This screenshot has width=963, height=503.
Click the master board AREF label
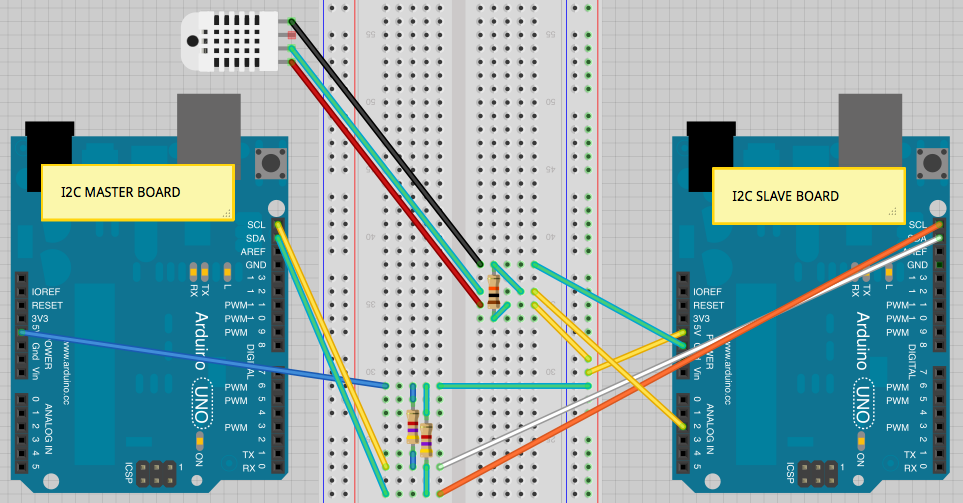click(x=253, y=252)
